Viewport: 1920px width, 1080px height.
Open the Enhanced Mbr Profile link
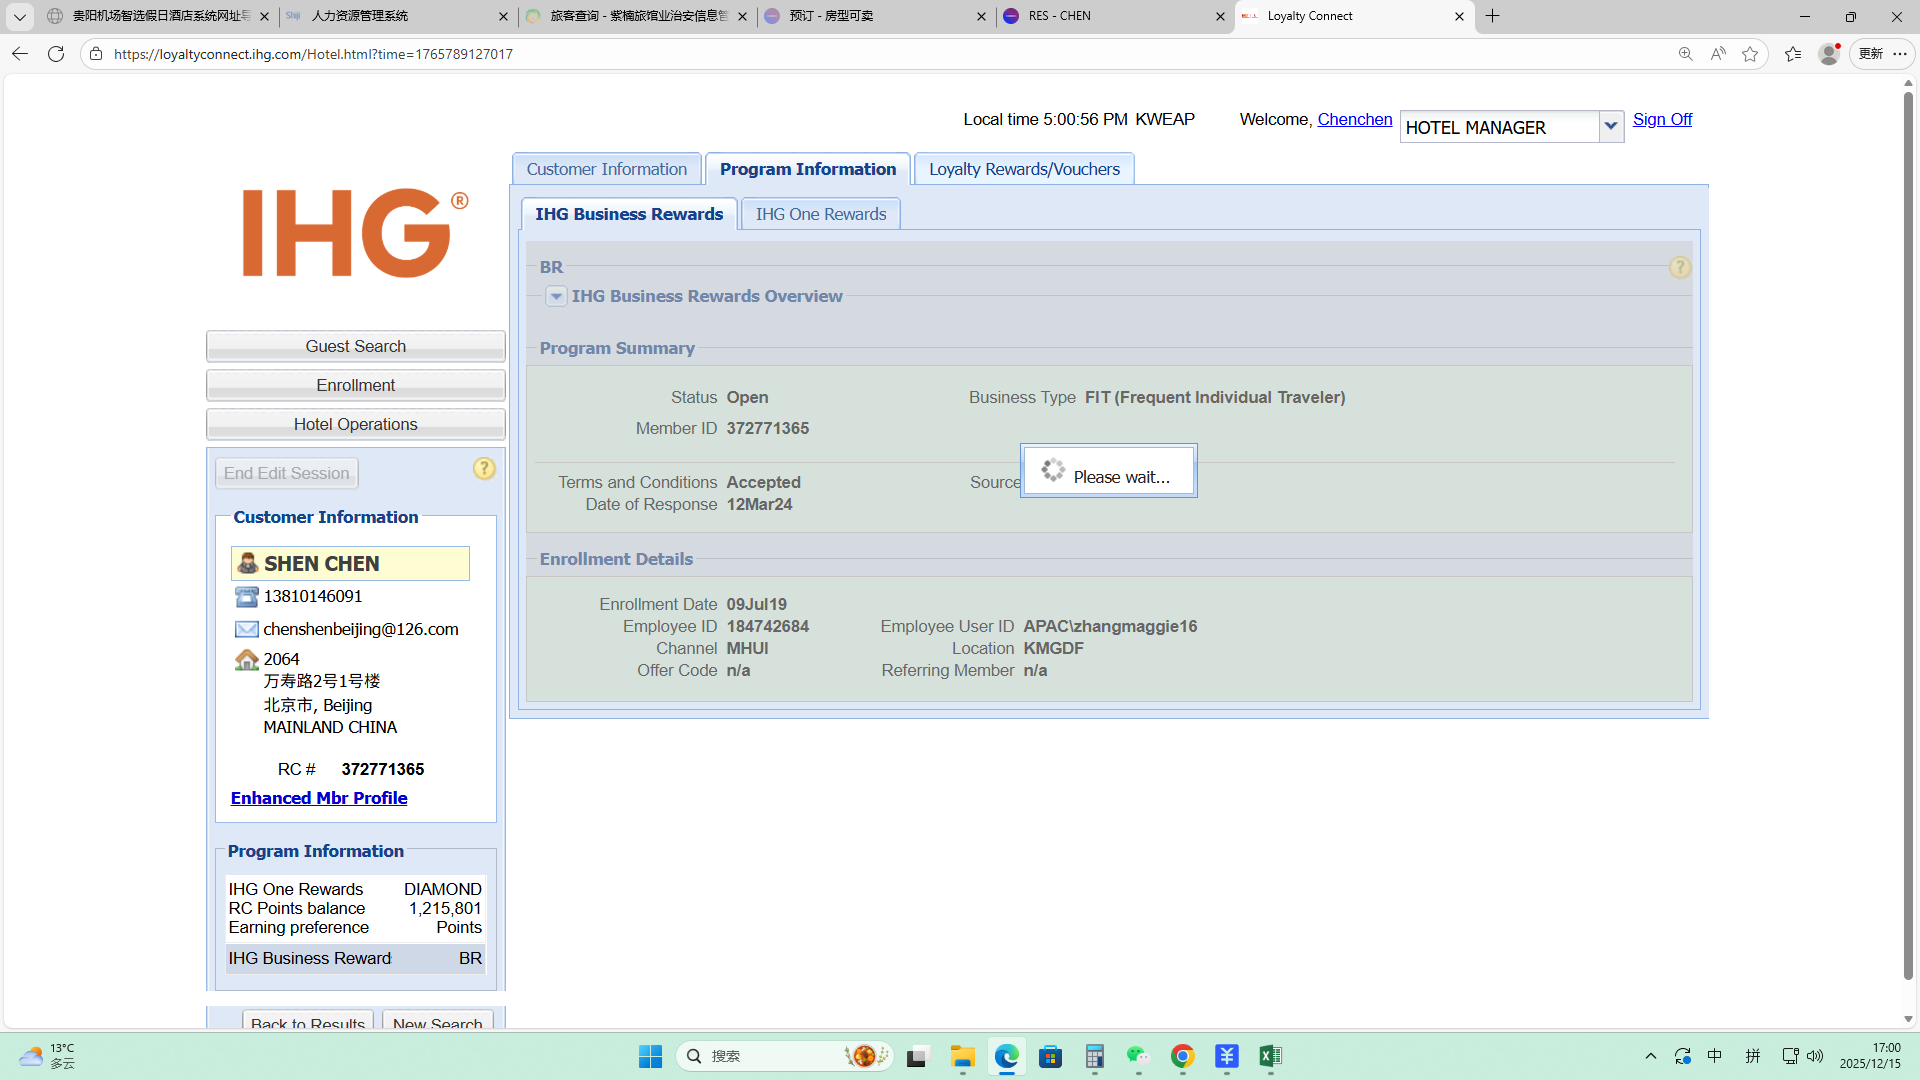319,798
